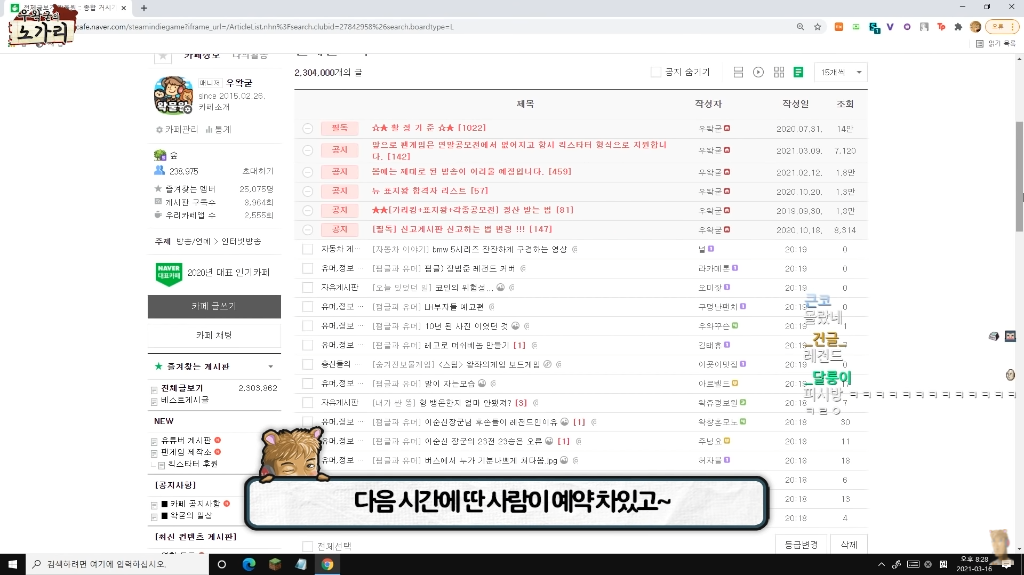The width and height of the screenshot is (1024, 575).
Task: Open the 베스트게시글 best posts board
Action: point(185,400)
